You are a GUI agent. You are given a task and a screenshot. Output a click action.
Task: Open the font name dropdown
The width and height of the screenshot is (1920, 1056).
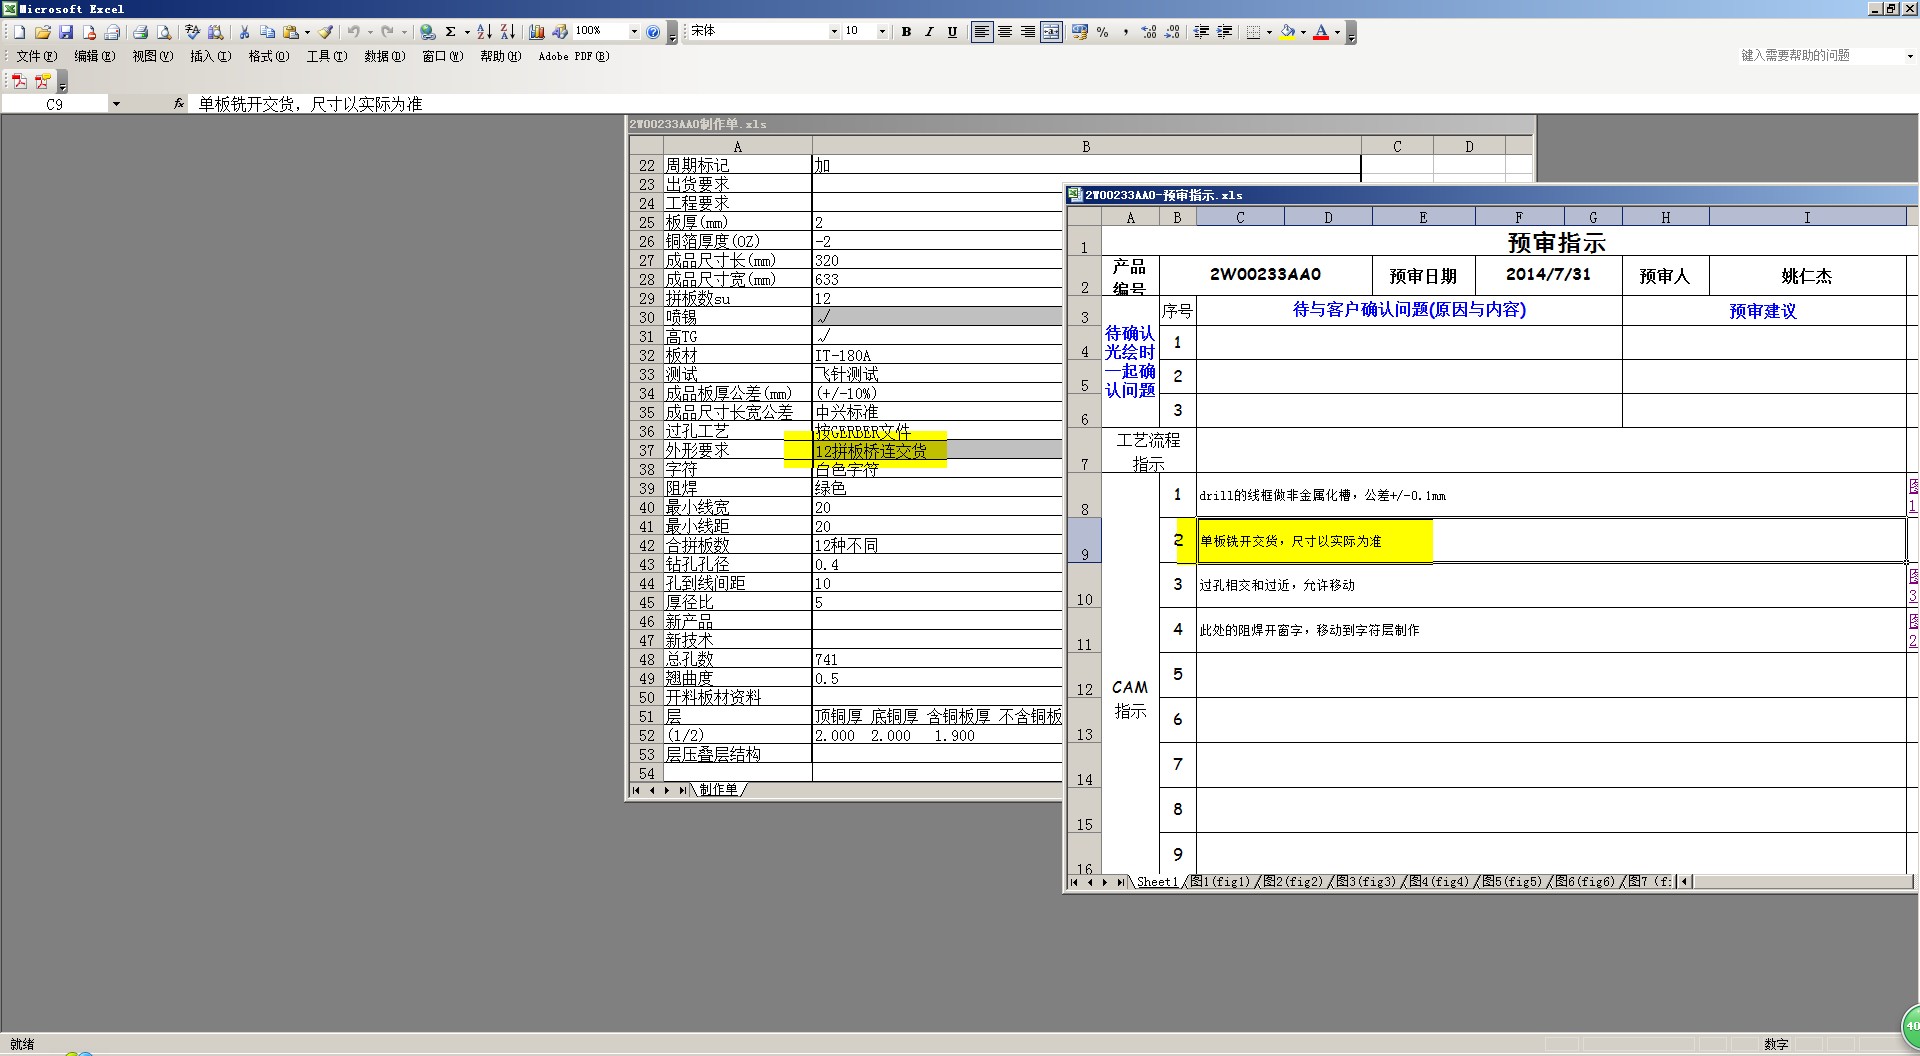834,32
